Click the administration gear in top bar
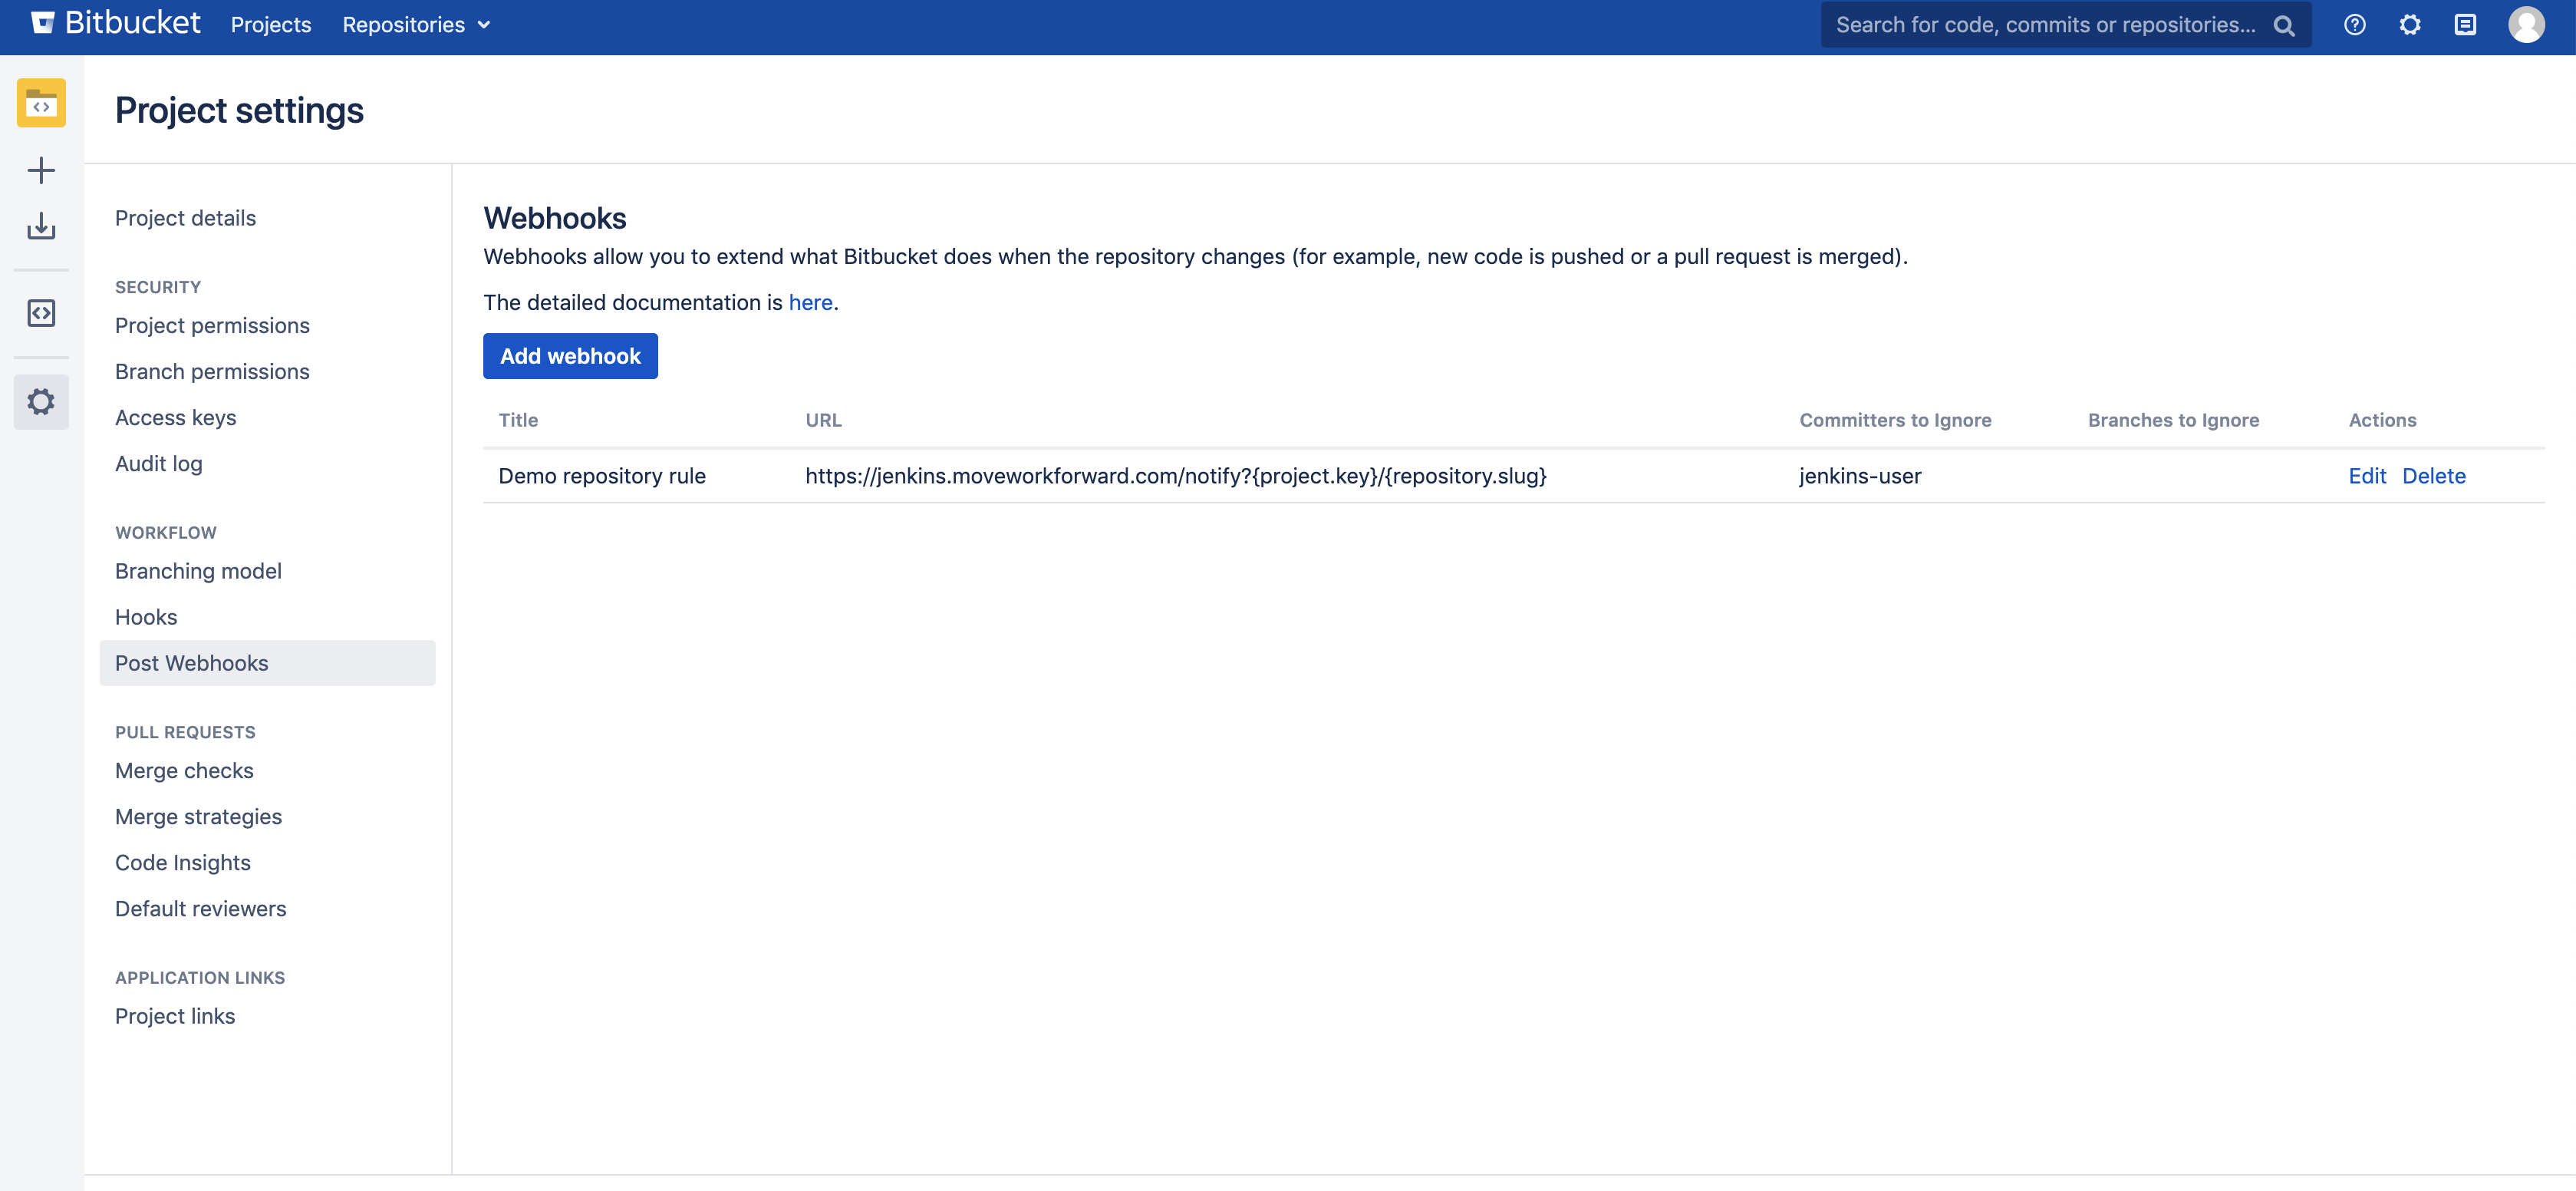 [2409, 25]
